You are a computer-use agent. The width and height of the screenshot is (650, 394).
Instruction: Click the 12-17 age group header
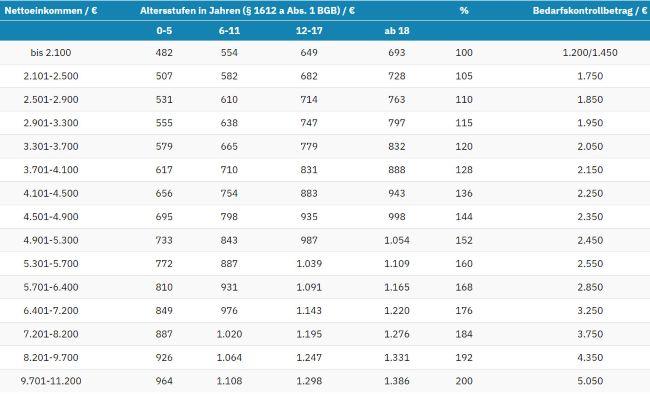coord(309,31)
